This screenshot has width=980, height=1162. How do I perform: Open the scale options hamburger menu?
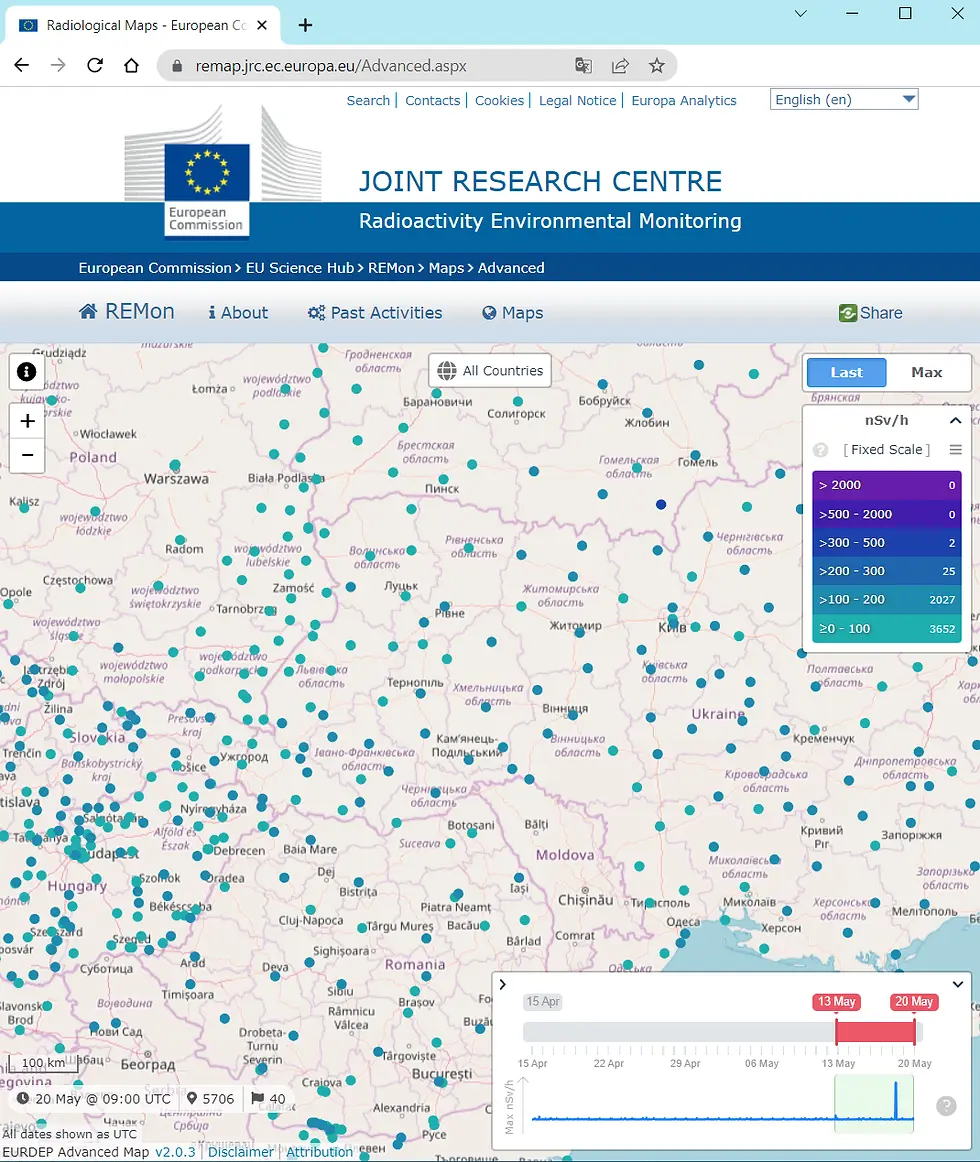(956, 450)
